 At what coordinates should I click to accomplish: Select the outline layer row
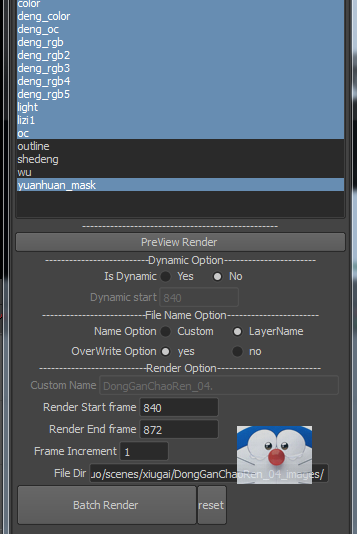click(x=180, y=146)
